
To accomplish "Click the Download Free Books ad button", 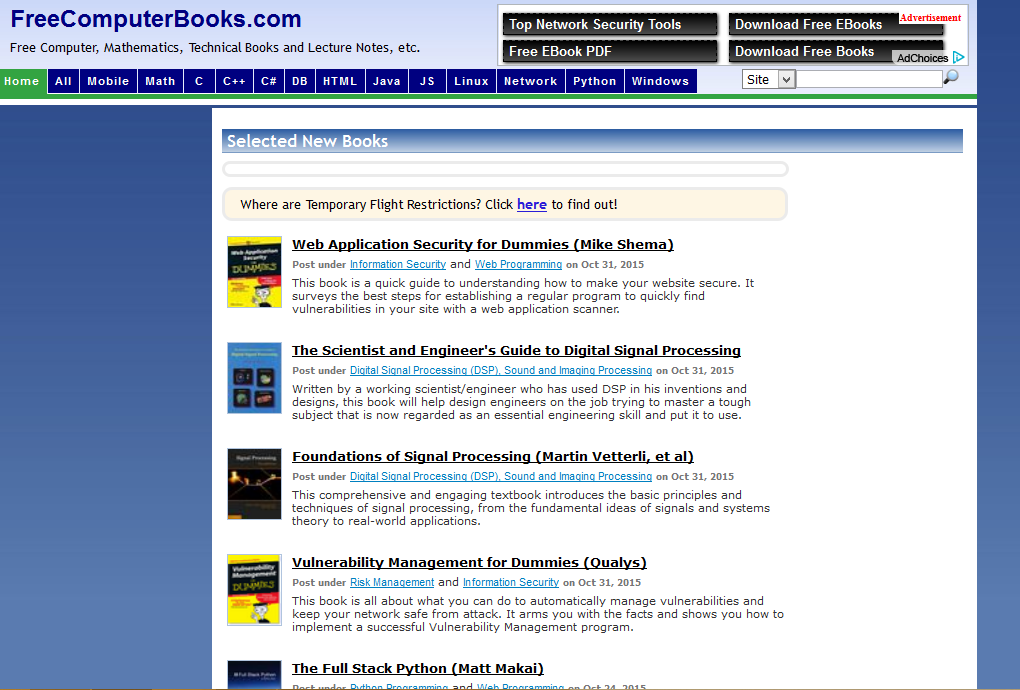I will point(835,51).
